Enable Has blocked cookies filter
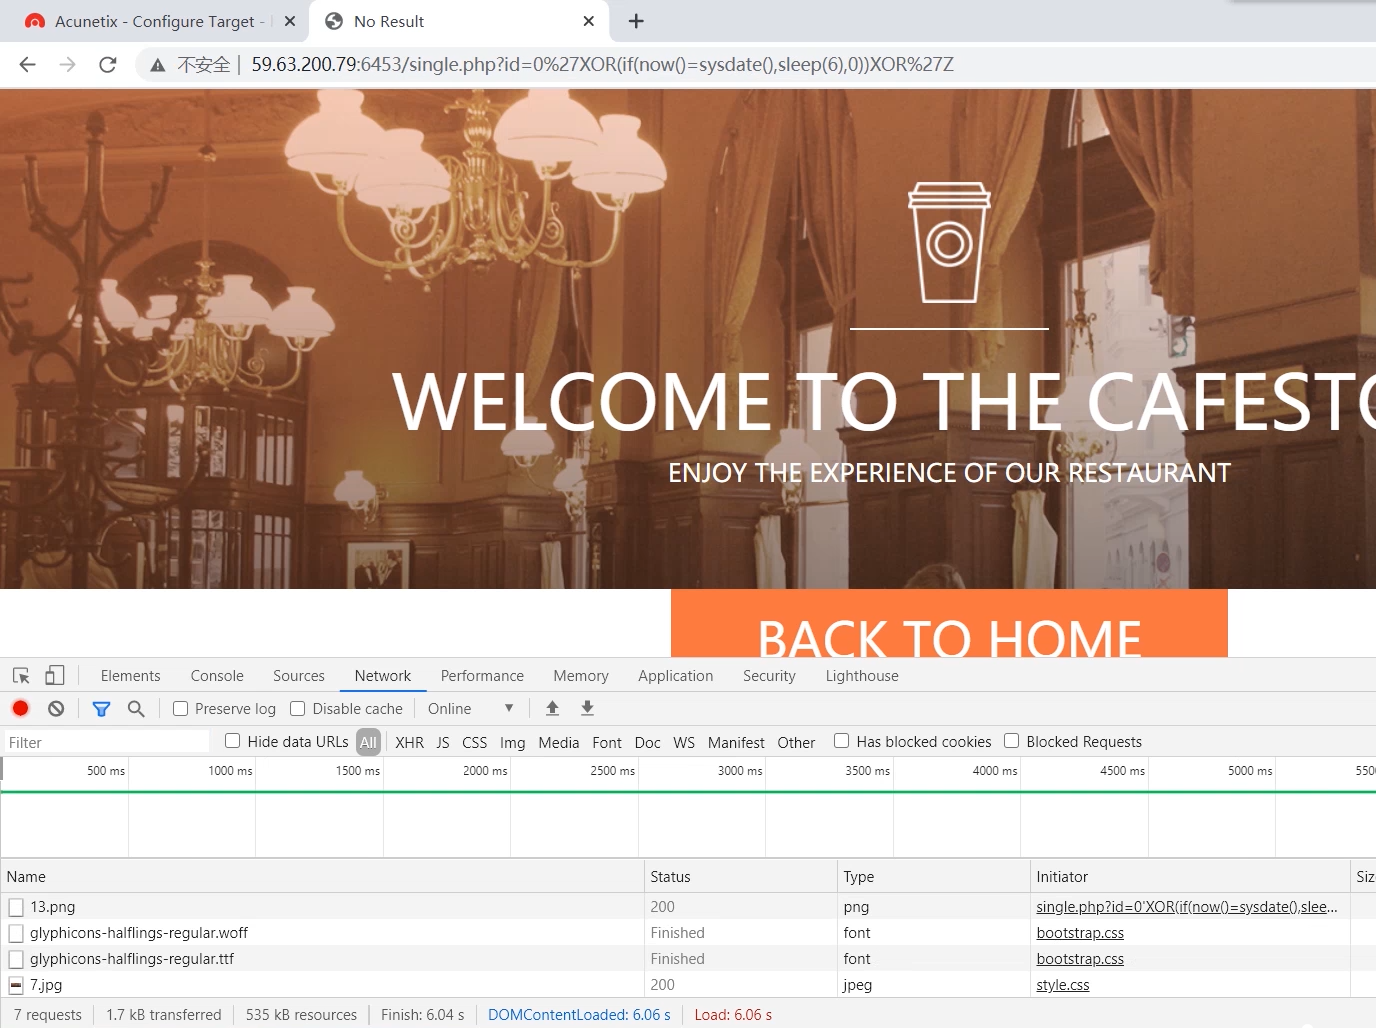Screen dimensions: 1376x1028 point(841,741)
